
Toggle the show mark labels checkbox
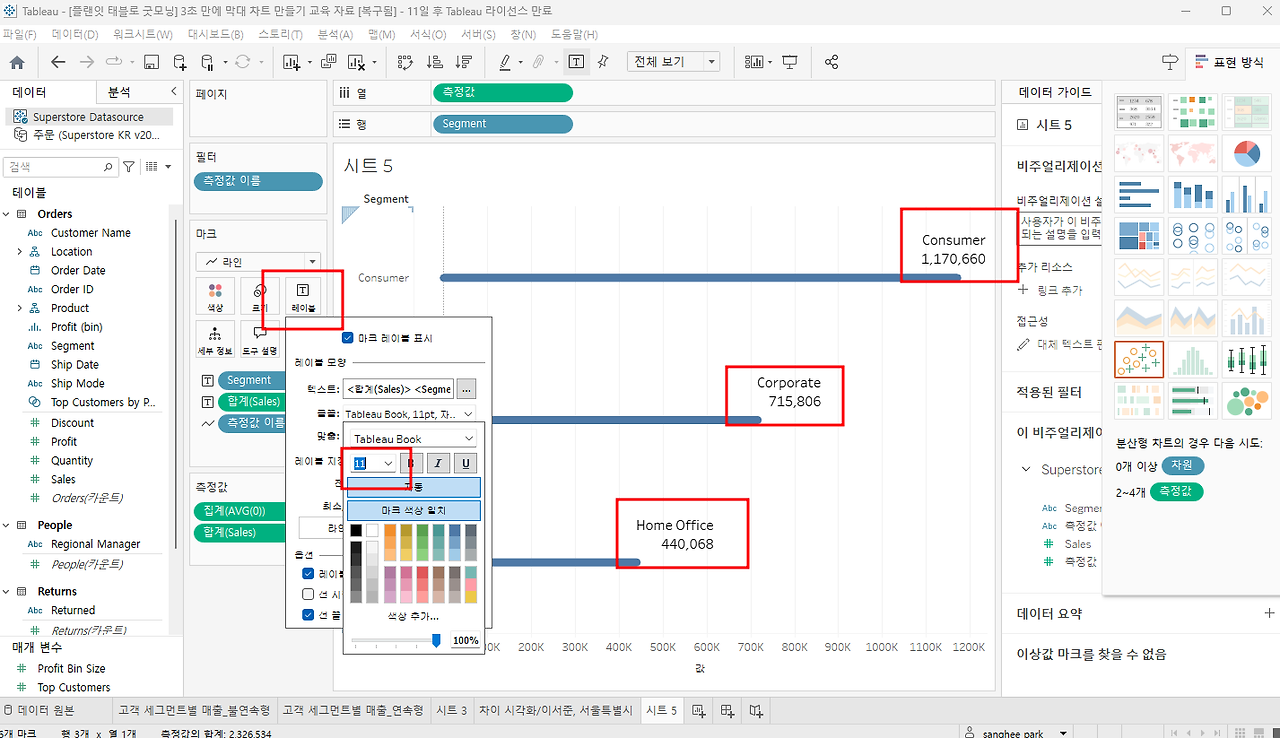(x=348, y=338)
